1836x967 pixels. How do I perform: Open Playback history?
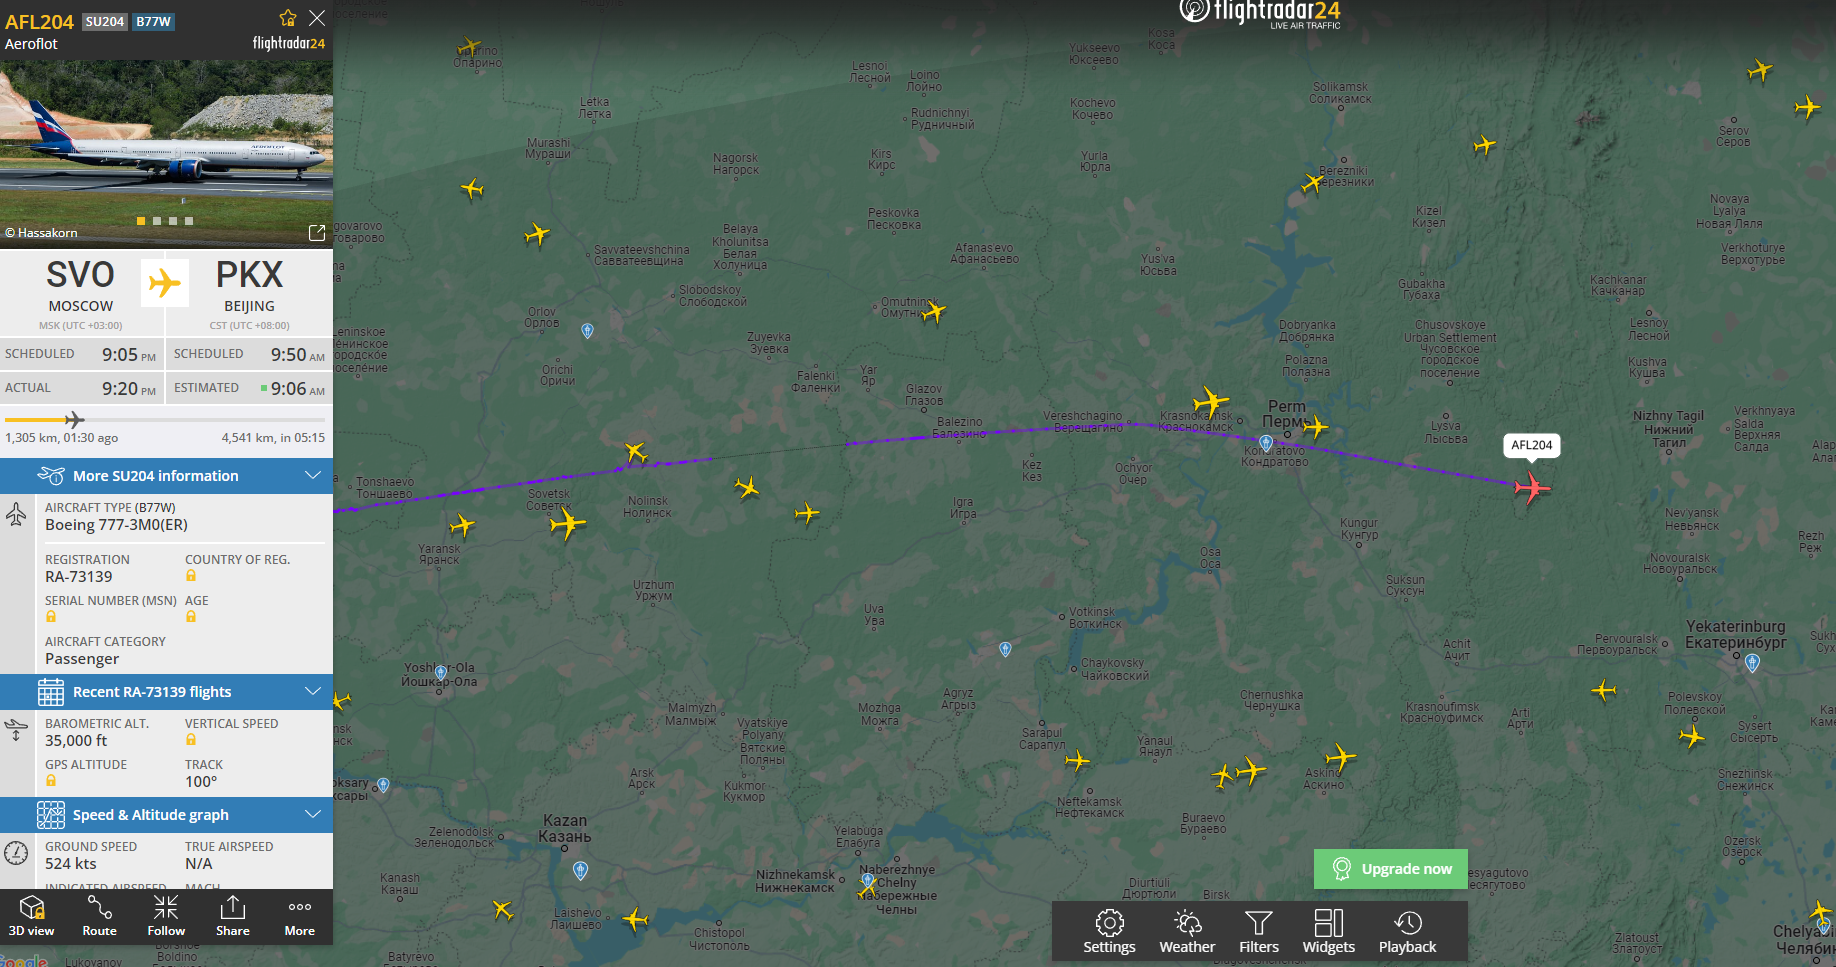[1407, 931]
